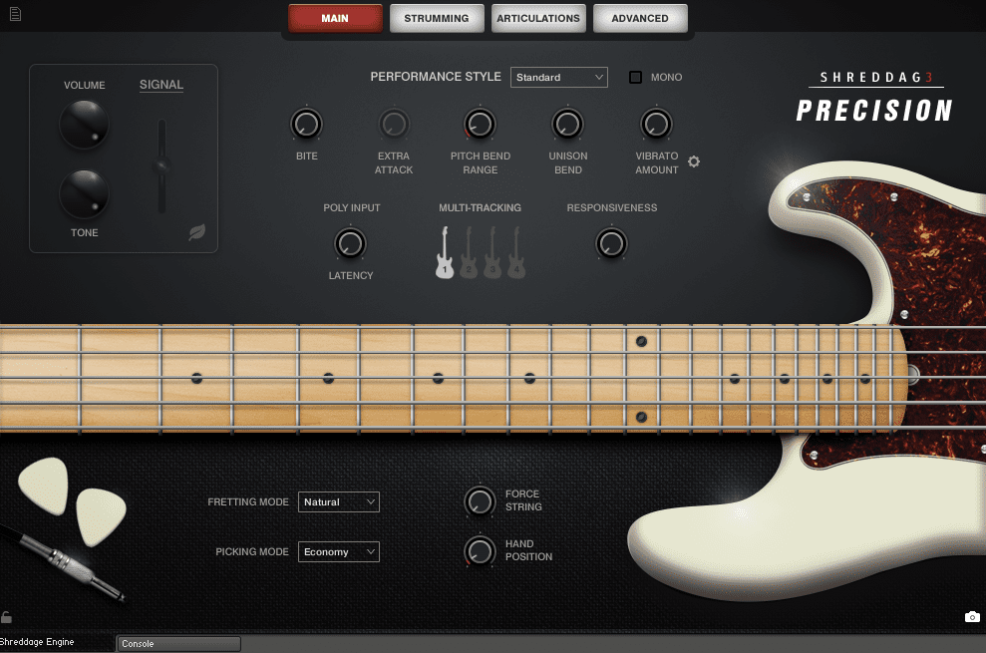Click the Console input field

[179, 644]
